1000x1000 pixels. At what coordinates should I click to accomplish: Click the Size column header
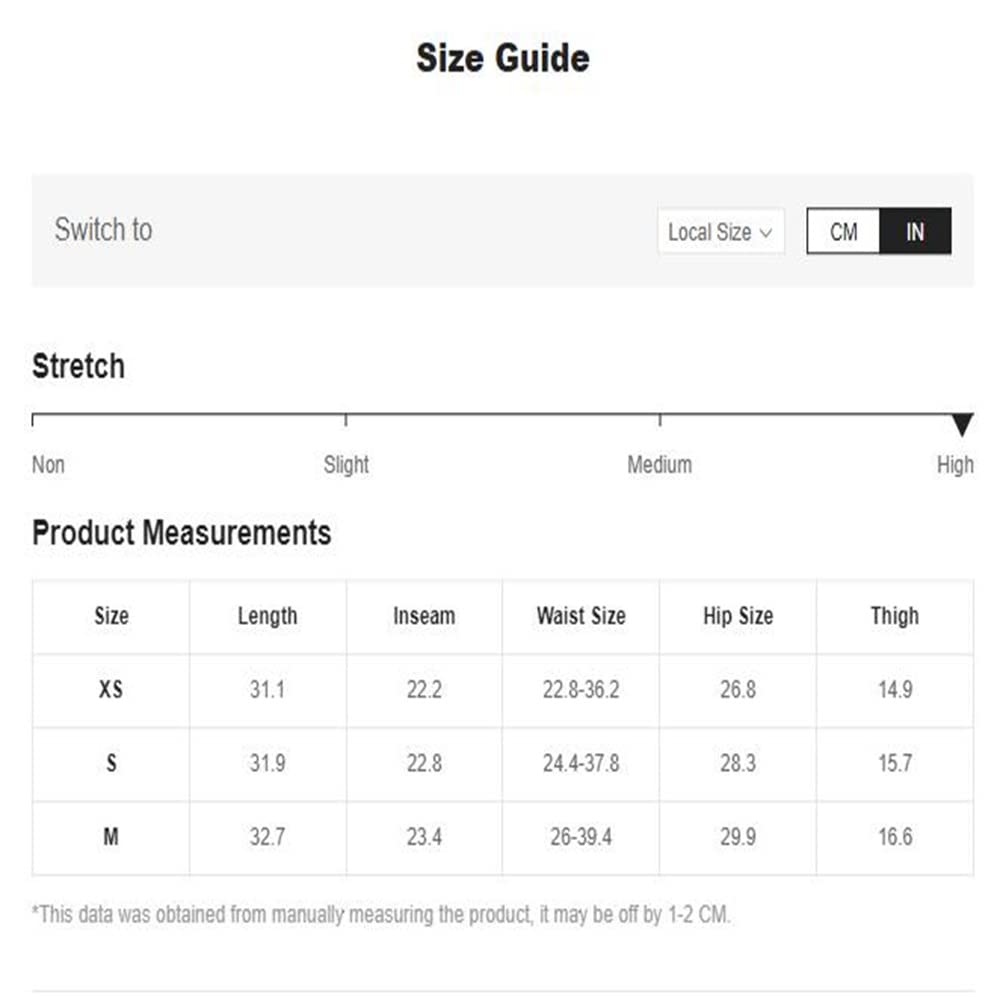(x=112, y=616)
